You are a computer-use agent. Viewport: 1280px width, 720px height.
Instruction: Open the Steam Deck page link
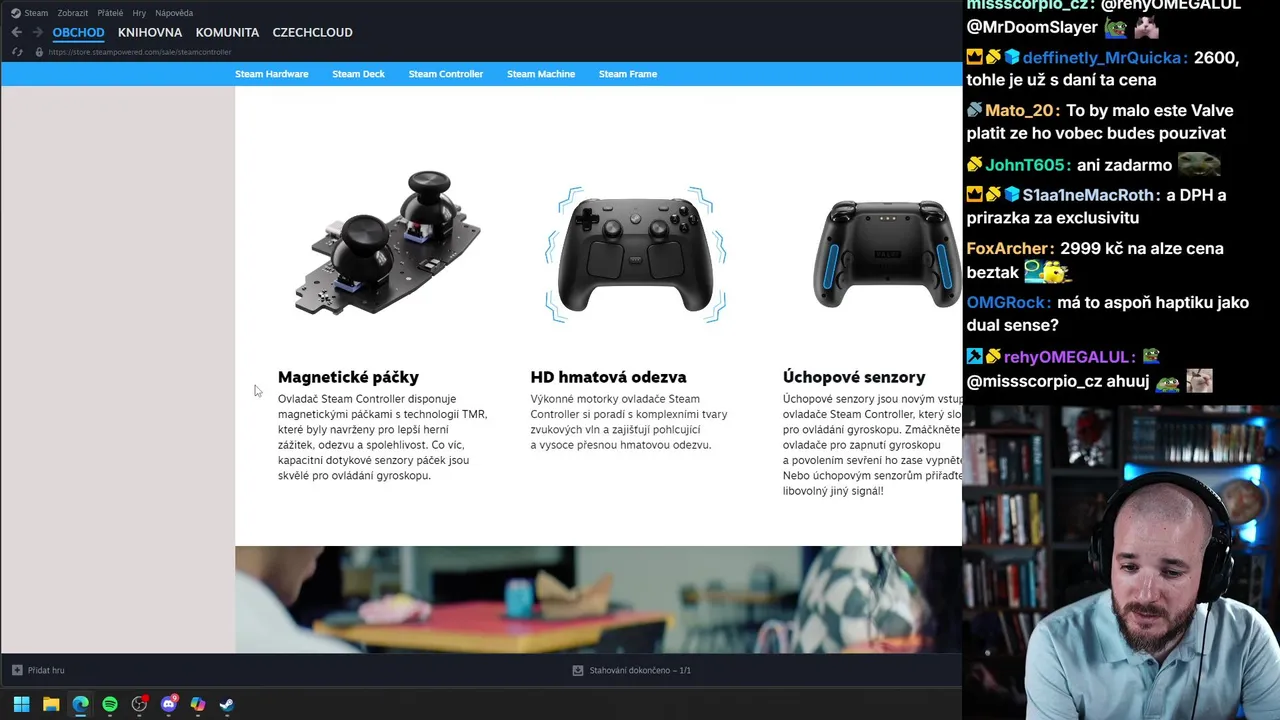point(358,74)
